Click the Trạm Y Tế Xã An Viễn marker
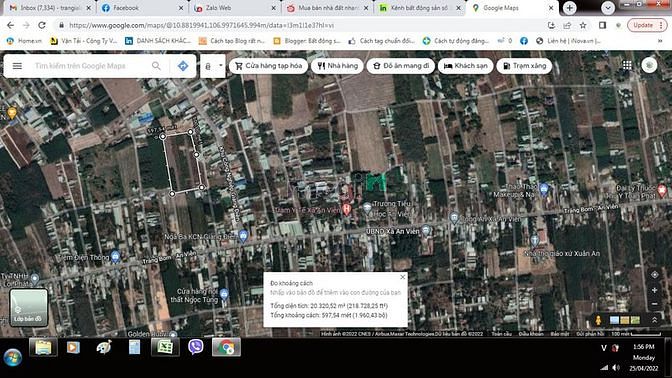Screen dimensions: 672x378 point(347,209)
